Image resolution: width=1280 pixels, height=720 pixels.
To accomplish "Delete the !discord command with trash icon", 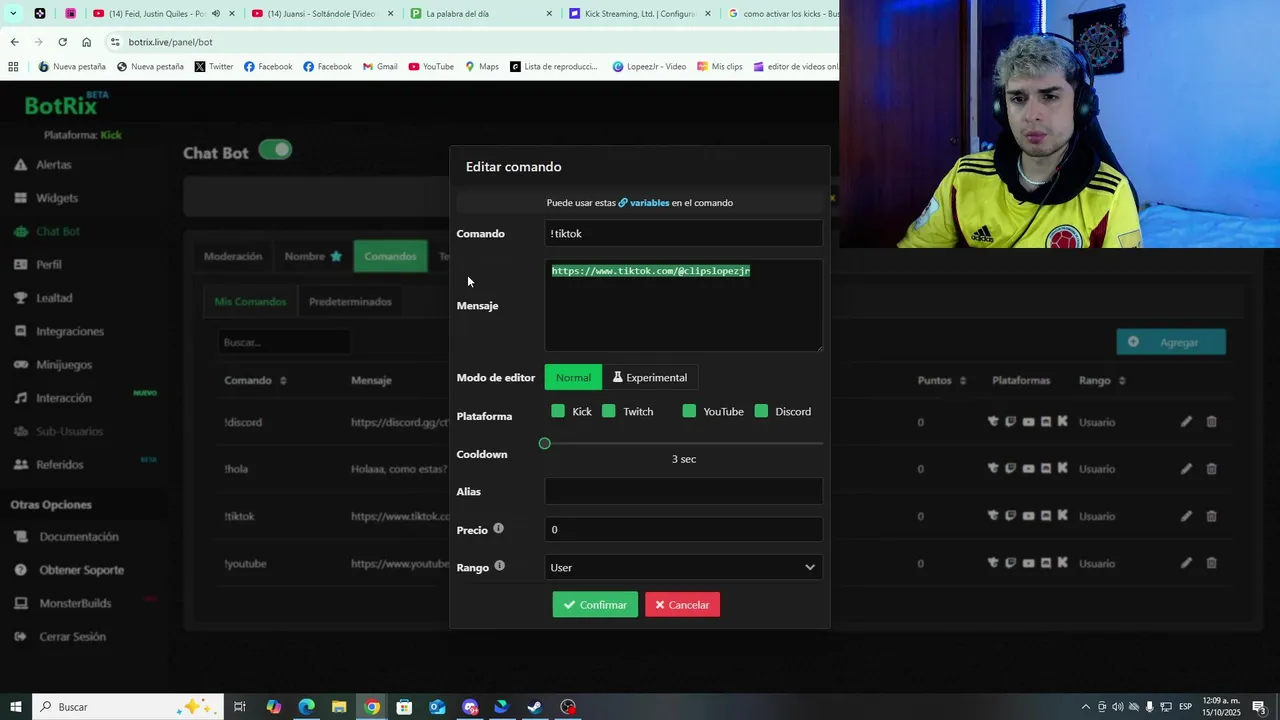I will coord(1211,422).
